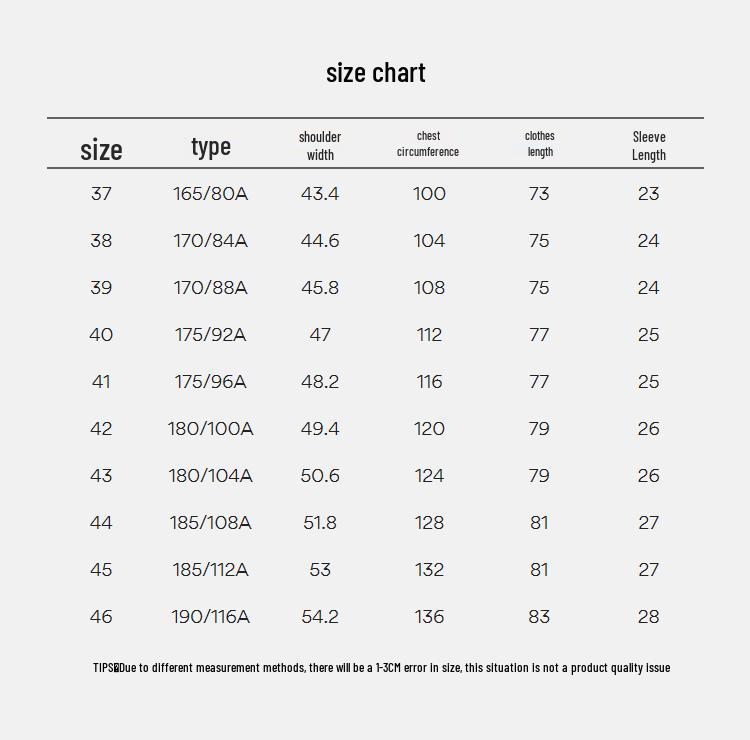Select the 'type' column header
The width and height of the screenshot is (750, 740).
[x=211, y=147]
